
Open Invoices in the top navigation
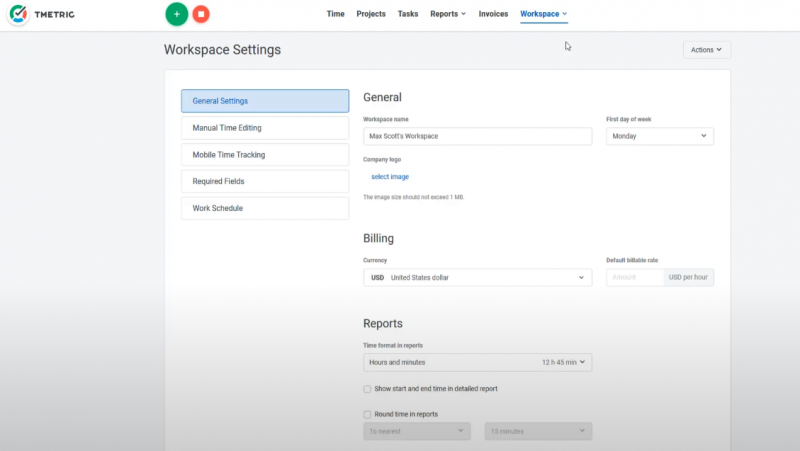(x=493, y=14)
